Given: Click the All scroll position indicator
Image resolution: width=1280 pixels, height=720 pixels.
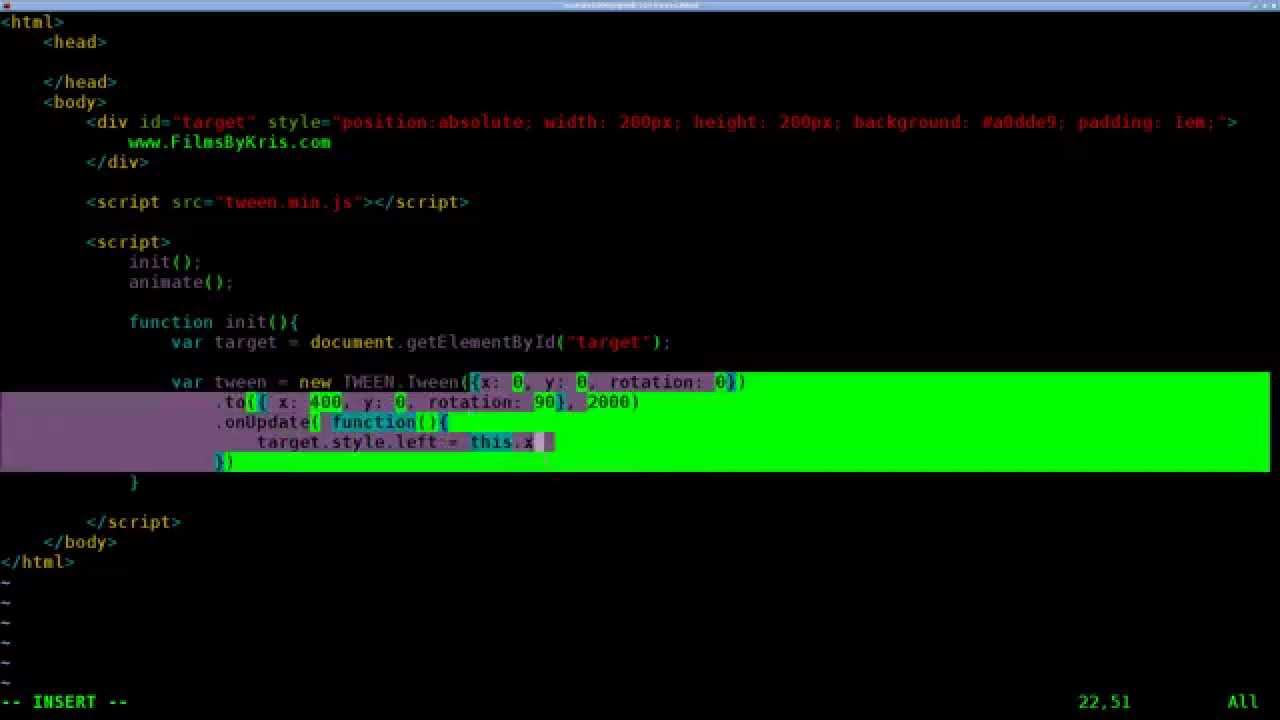Looking at the screenshot, I should pyautogui.click(x=1243, y=702).
